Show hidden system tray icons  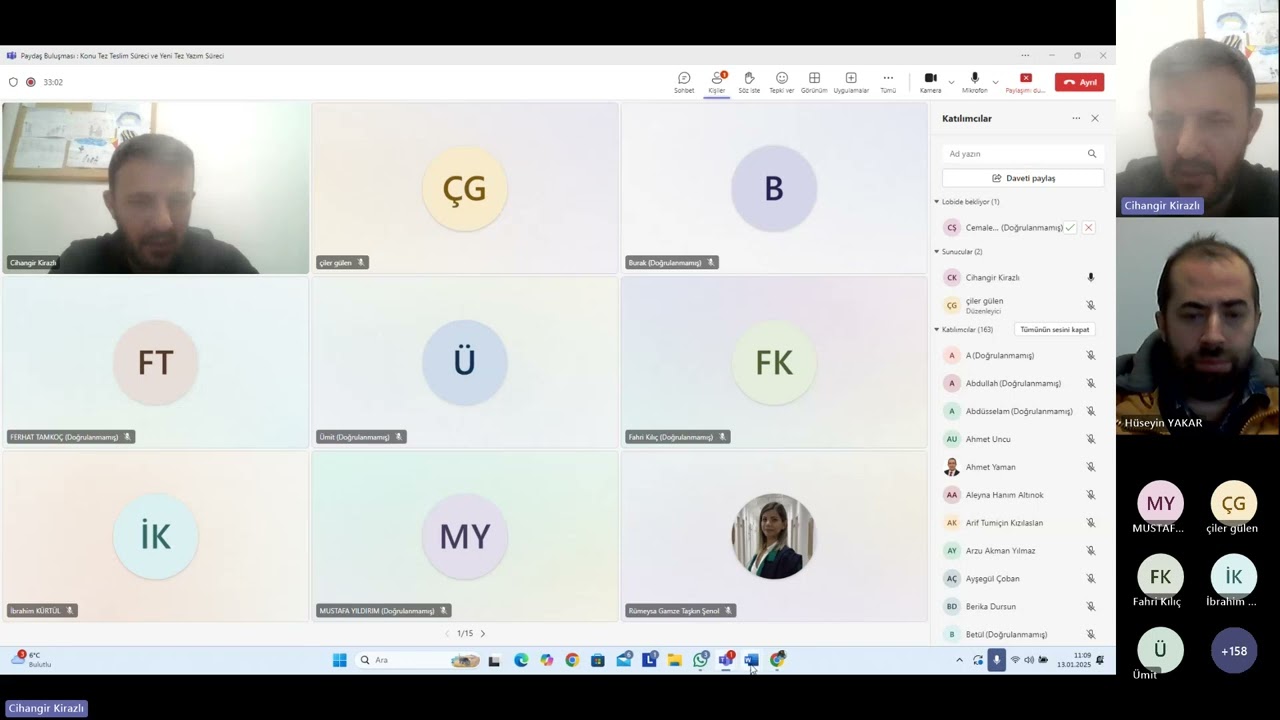(x=959, y=660)
